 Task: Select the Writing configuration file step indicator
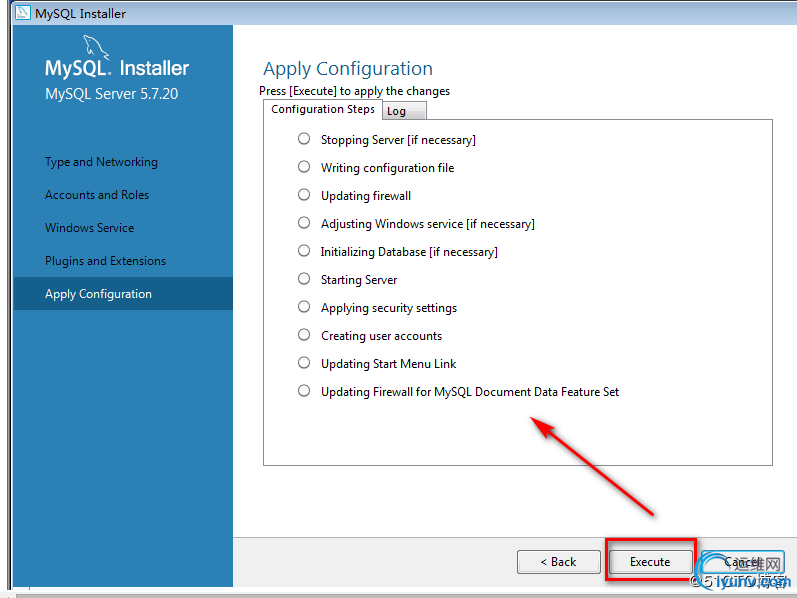pos(304,166)
